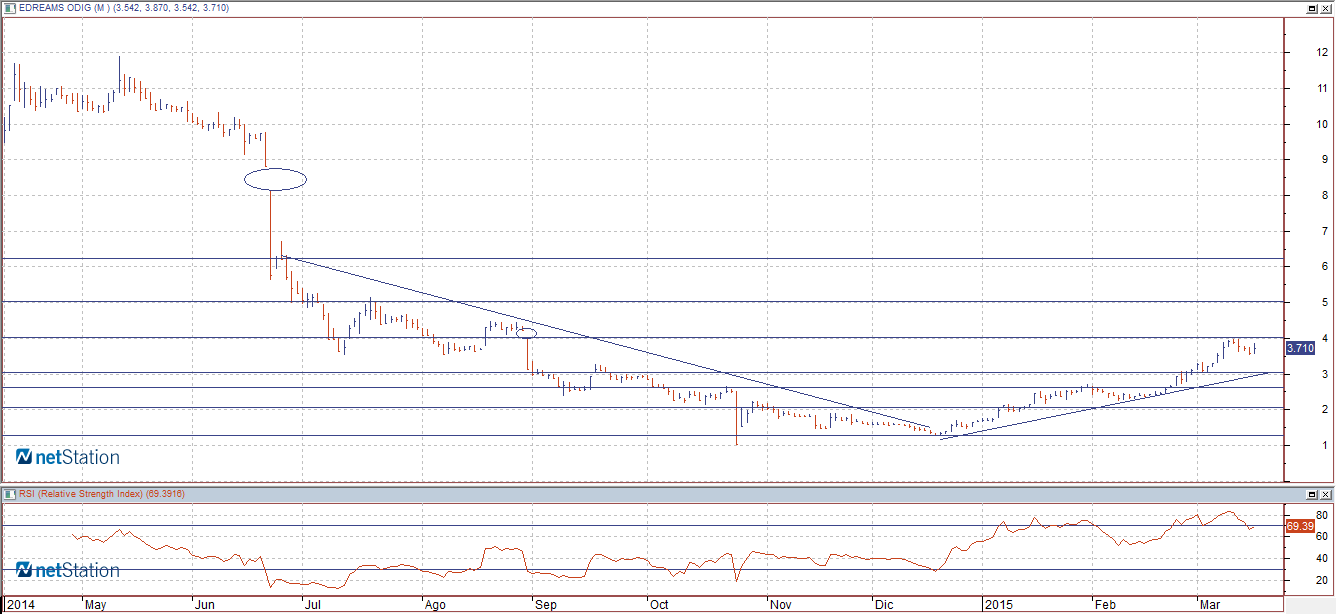1336x614 pixels.
Task: Click the Dic label on the time axis
Action: [884, 605]
